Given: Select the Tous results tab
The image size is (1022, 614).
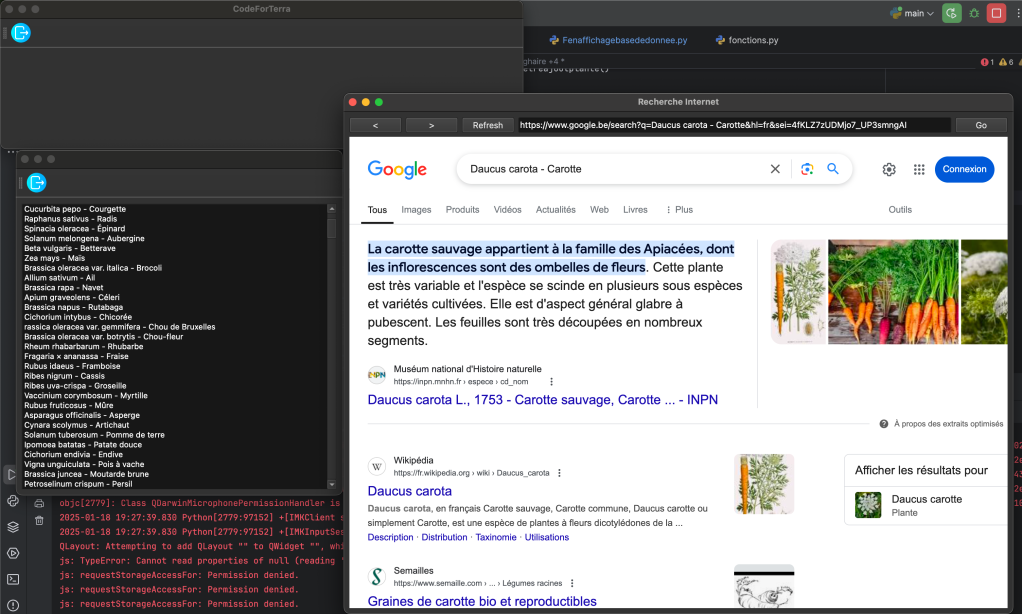Looking at the screenshot, I should point(377,210).
